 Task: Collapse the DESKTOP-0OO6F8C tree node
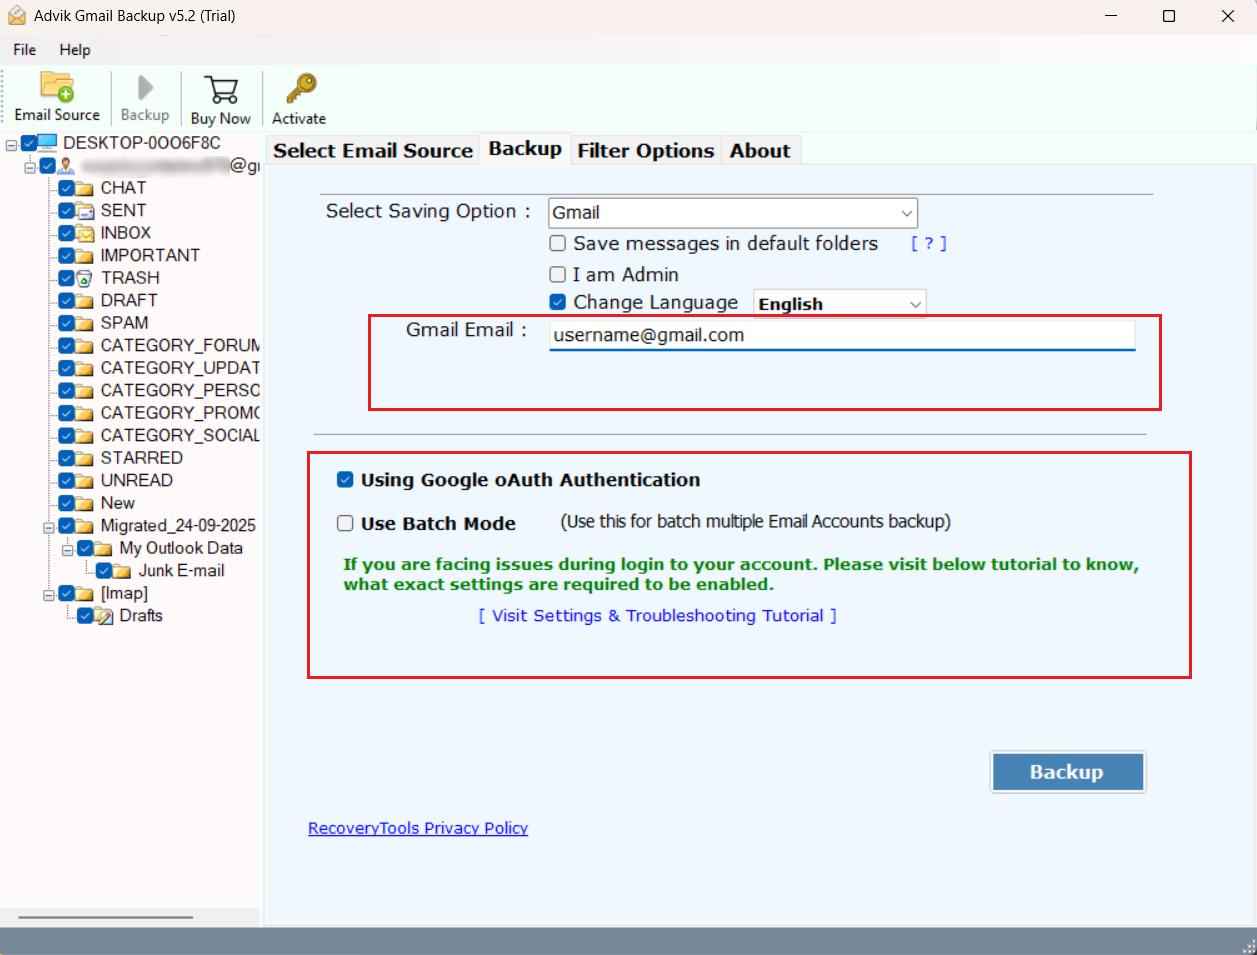pos(11,144)
